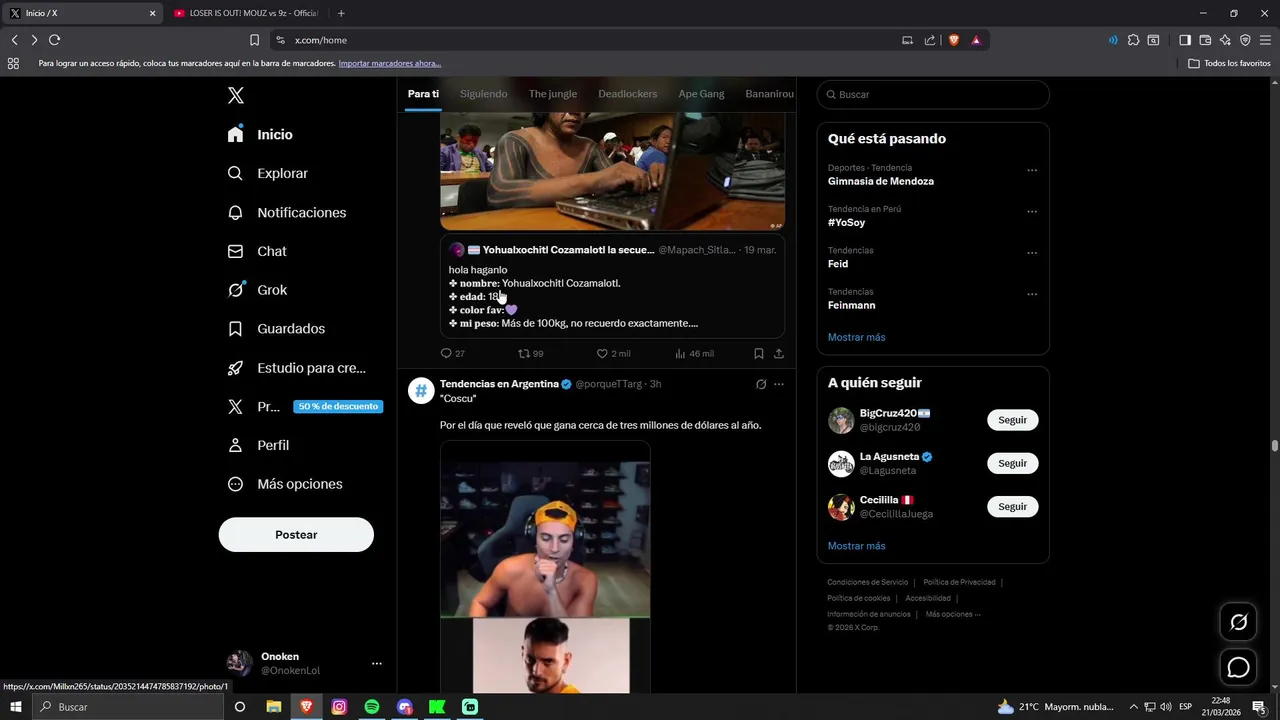
Task: Expand Más opciones in the sidebar
Action: [285, 484]
